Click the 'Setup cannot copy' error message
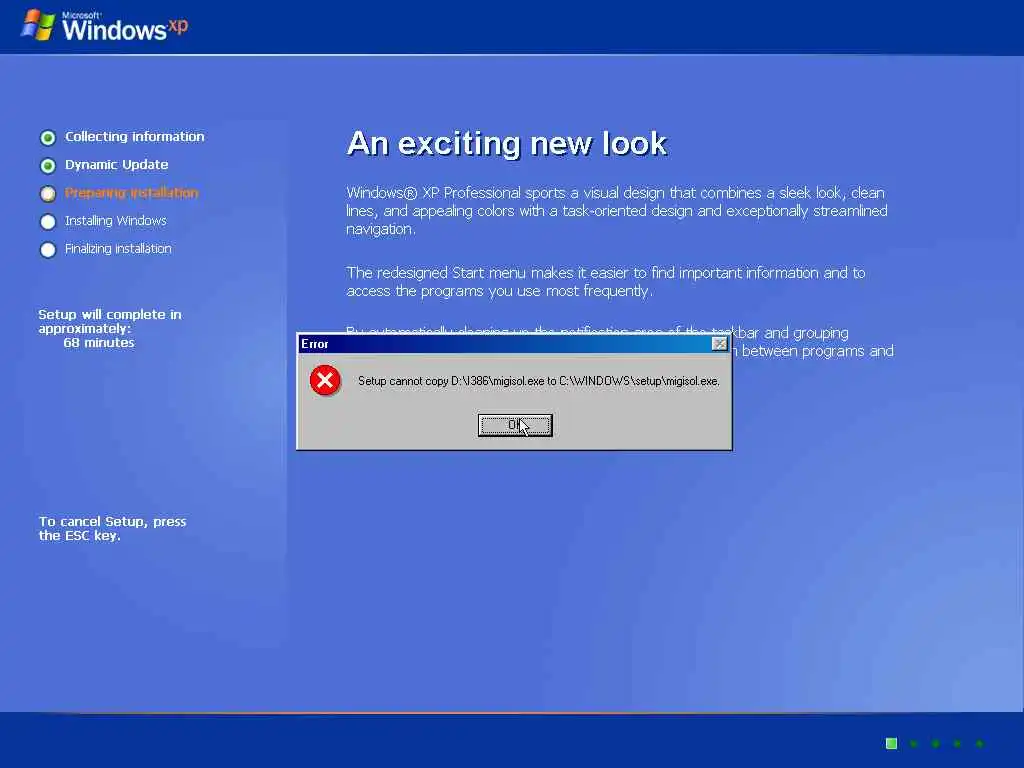 (539, 381)
